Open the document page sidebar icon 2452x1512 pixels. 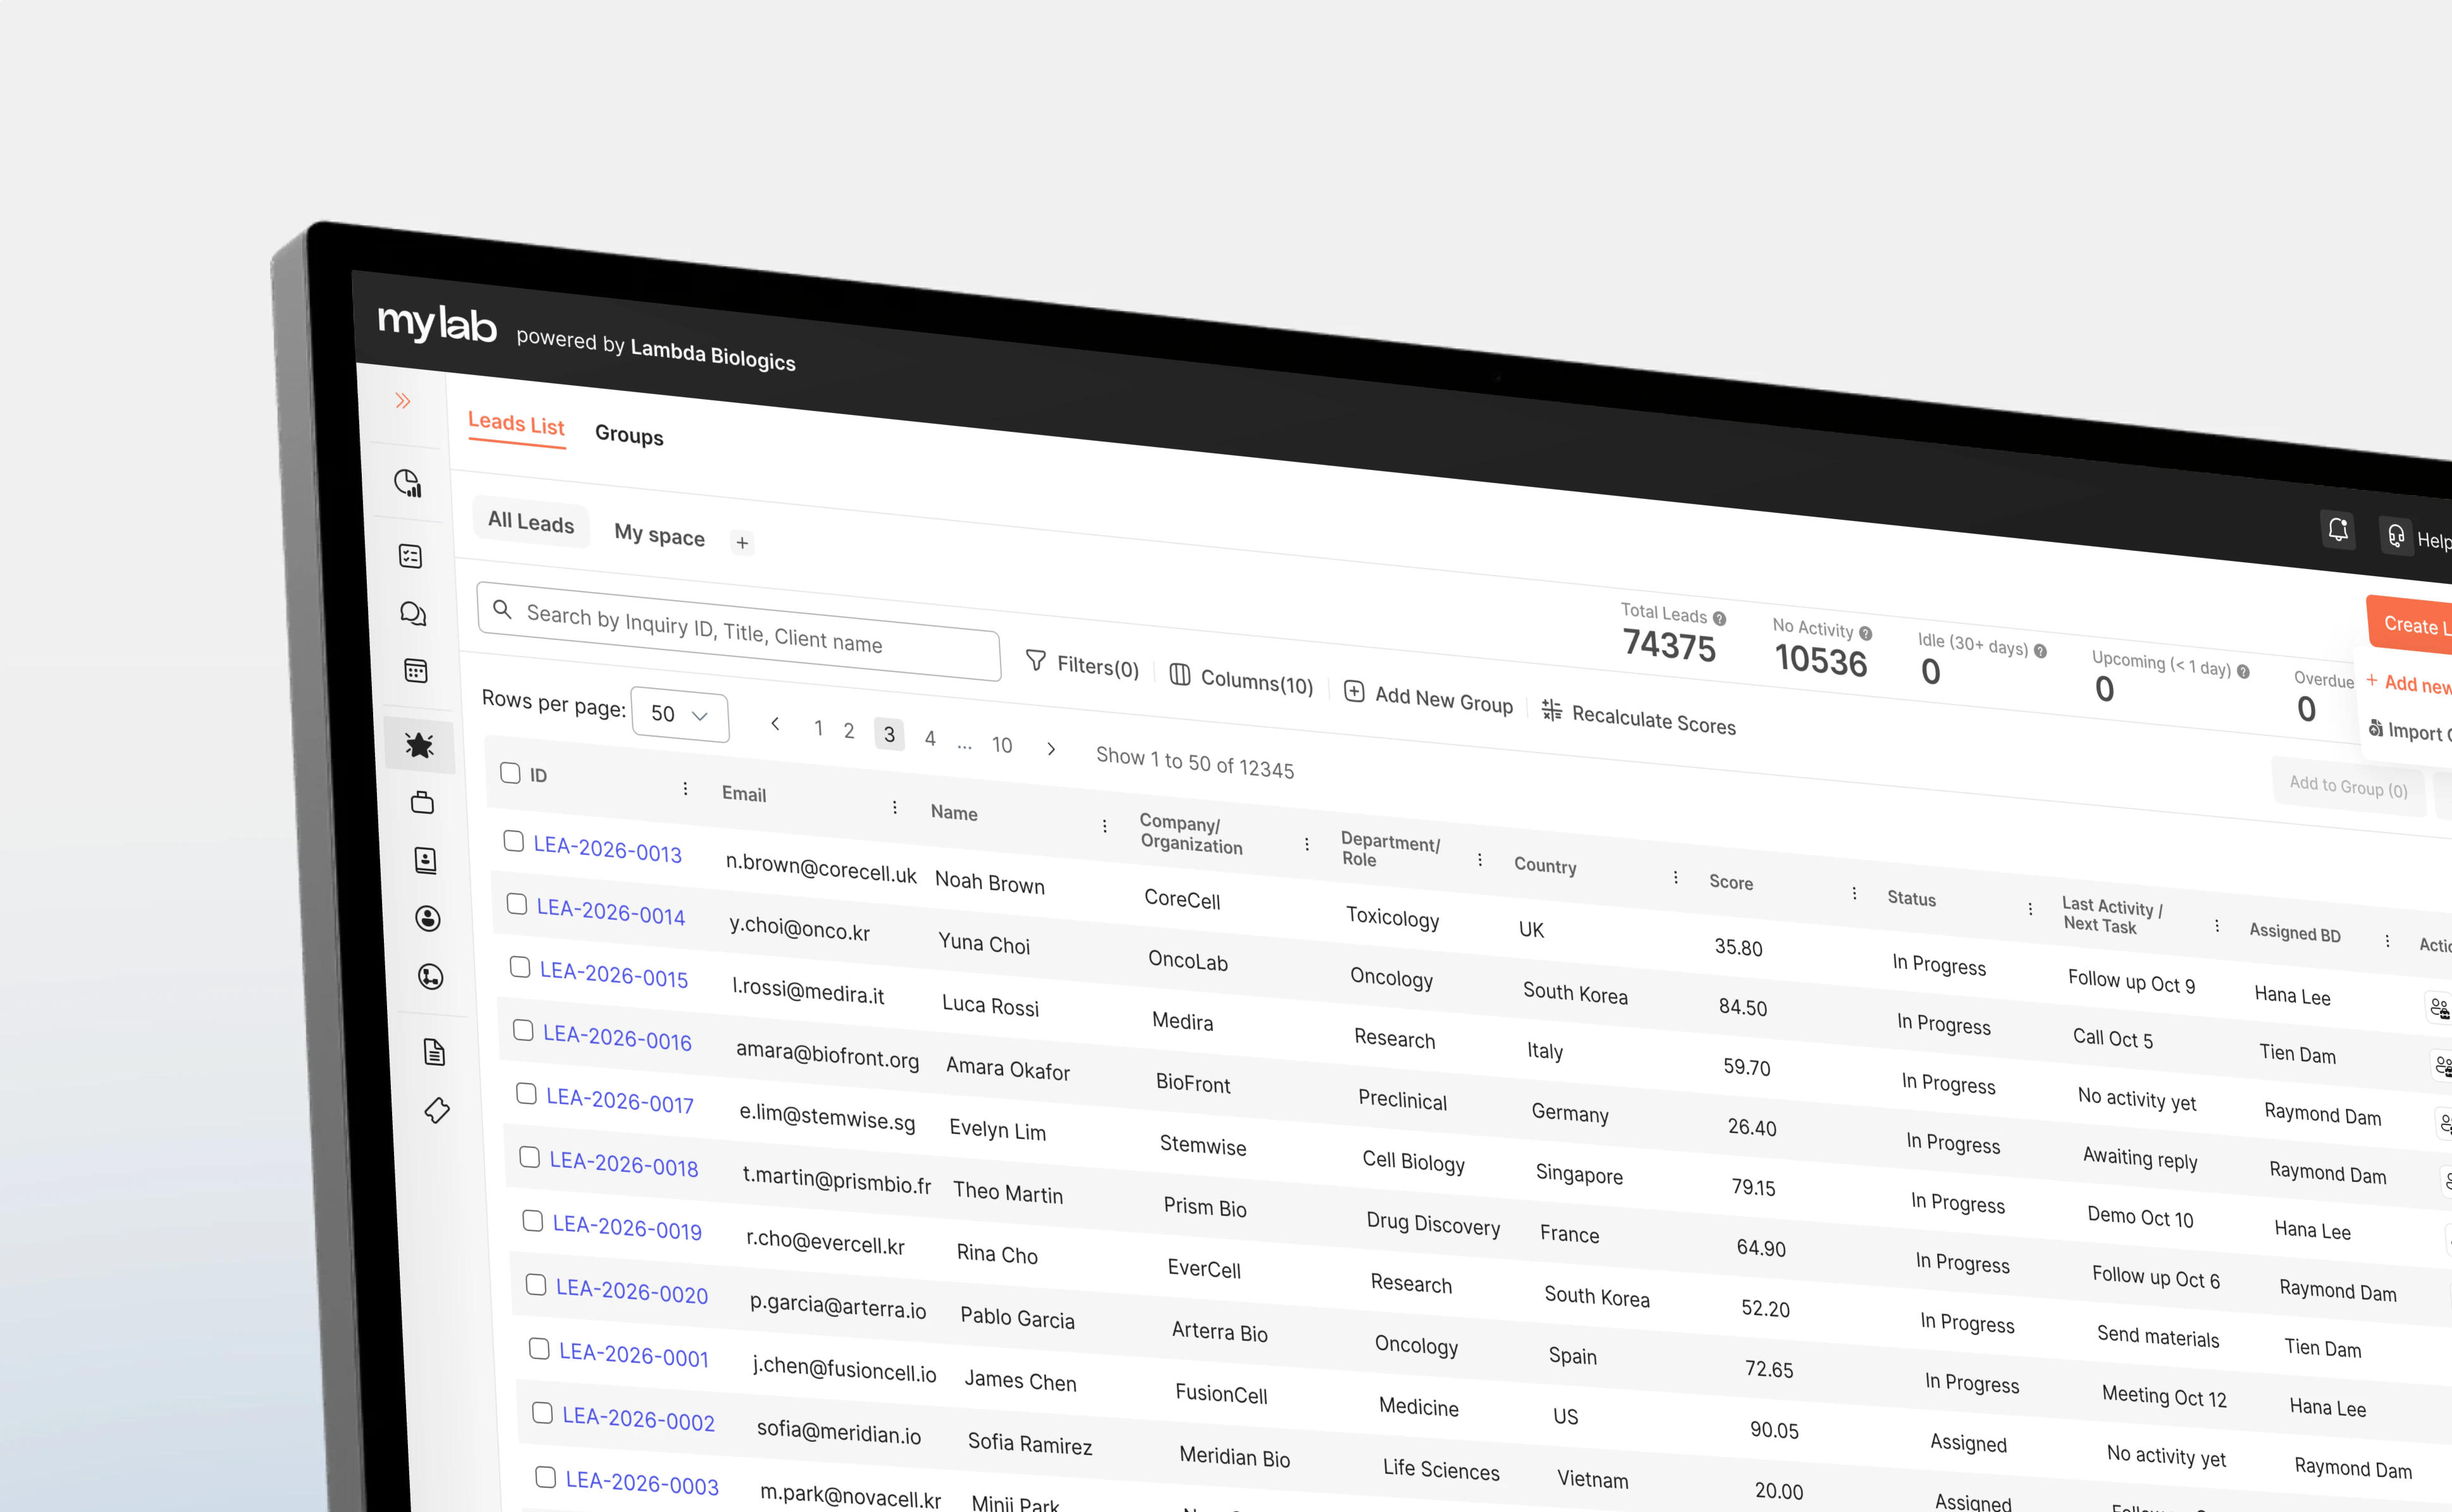434,1051
